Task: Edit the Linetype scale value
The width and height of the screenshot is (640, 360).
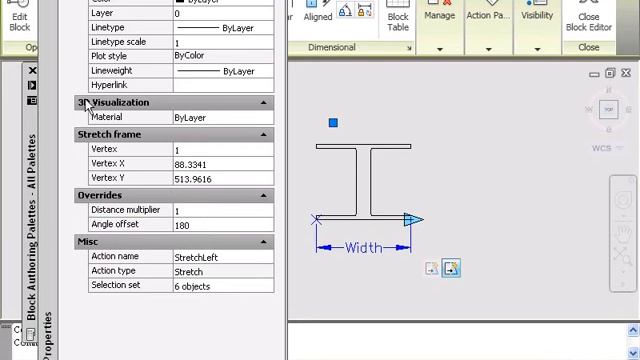Action: (x=223, y=42)
